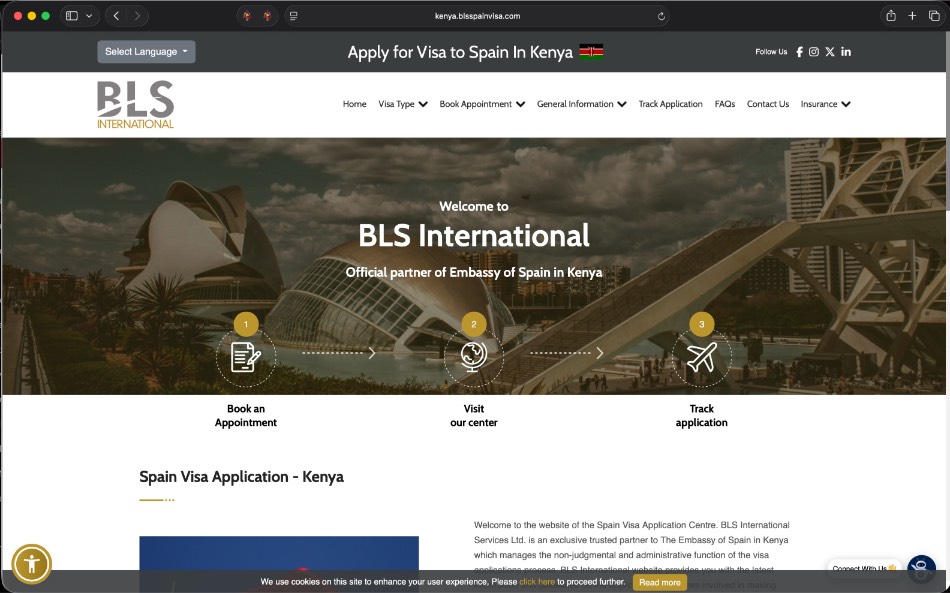Screen dimensions: 950x593
Task: Click the Kenya flag icon
Action: tap(591, 52)
